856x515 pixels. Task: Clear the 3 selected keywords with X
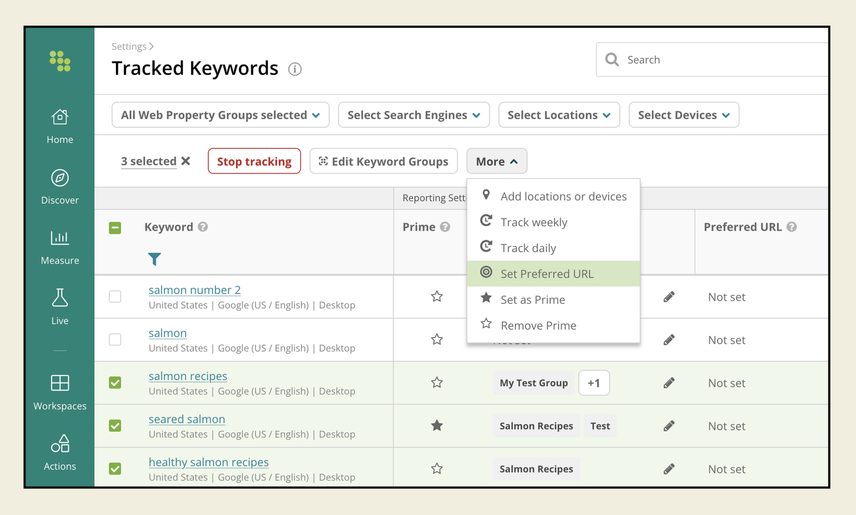(186, 161)
